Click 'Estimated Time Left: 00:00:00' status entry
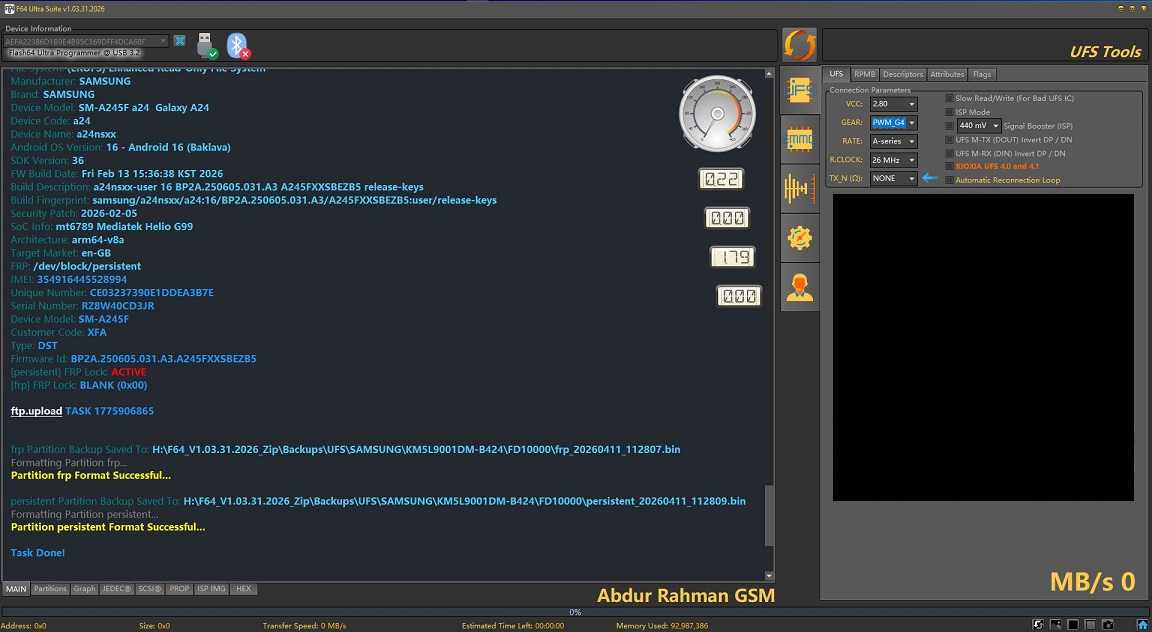Viewport: 1152px width, 632px height. tap(513, 626)
